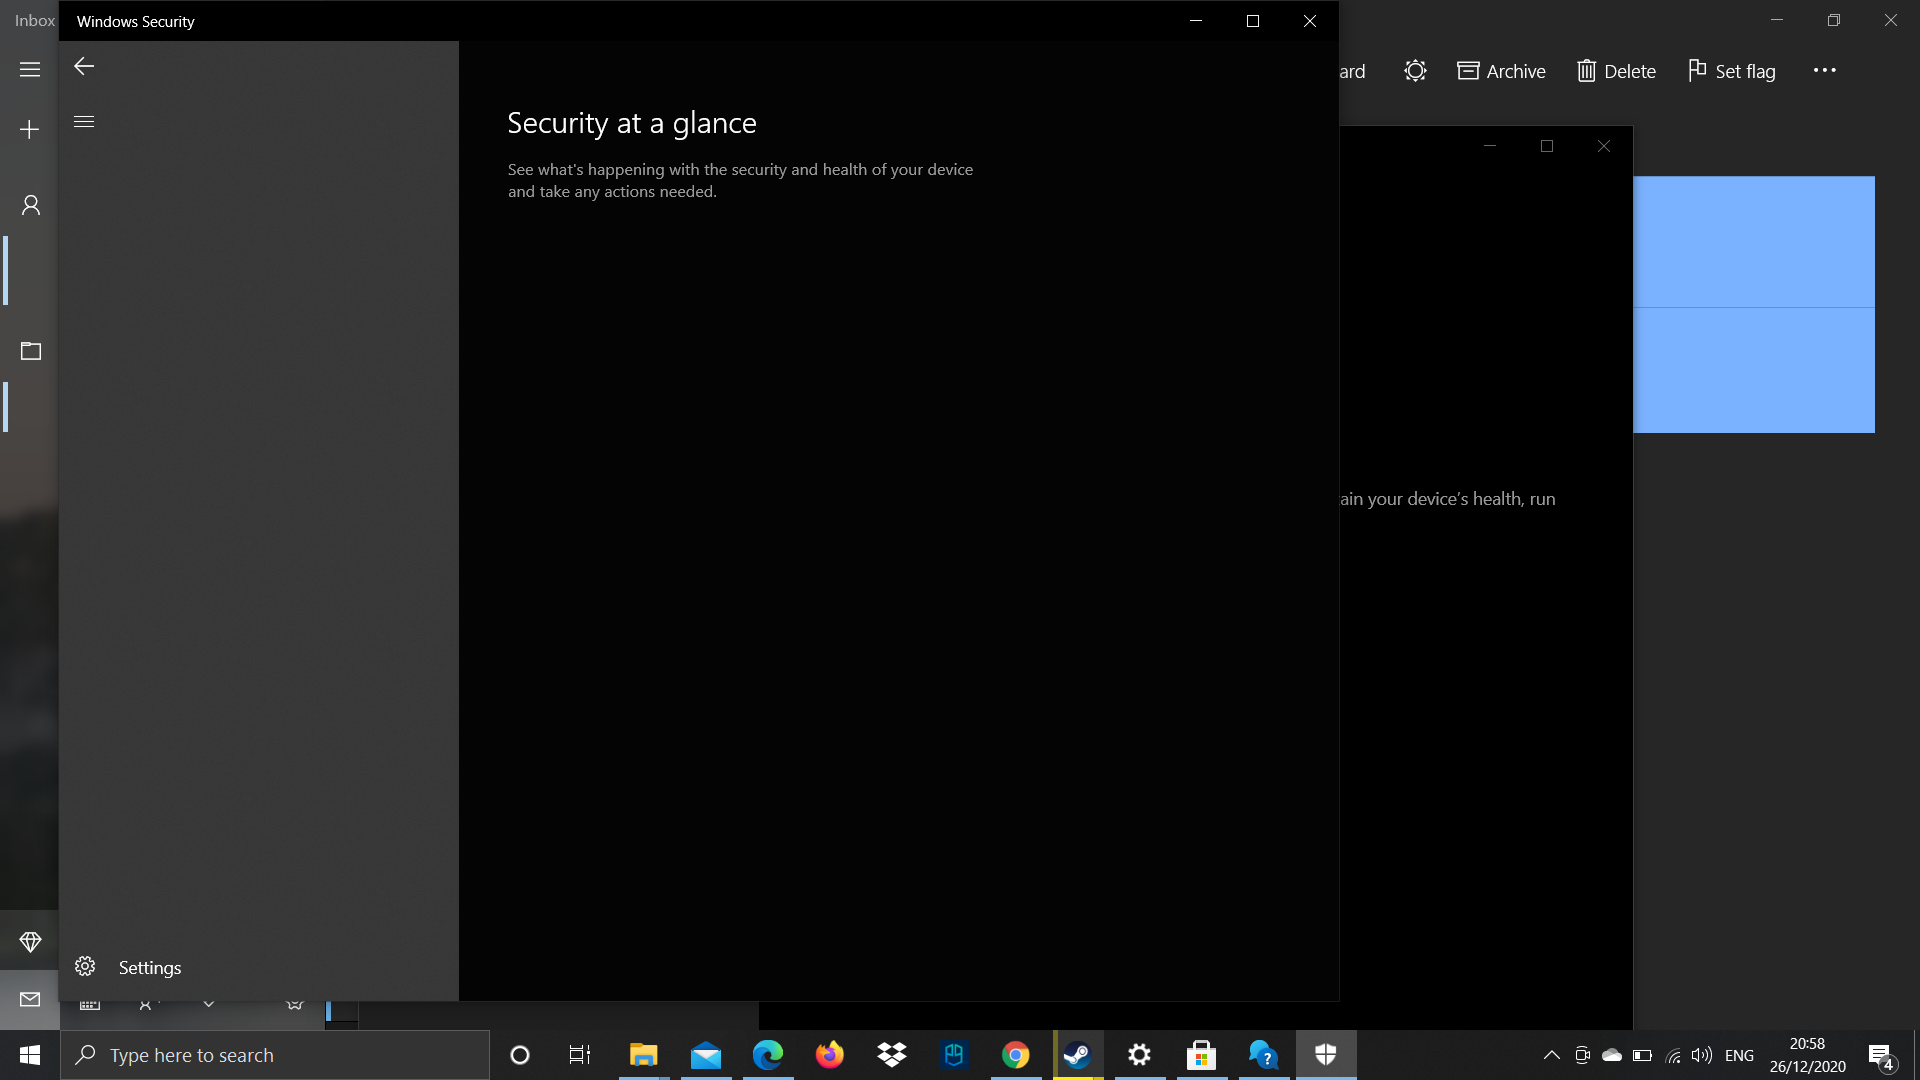Open Windows Security Settings gear icon
Image resolution: width=1920 pixels, height=1080 pixels.
point(85,966)
